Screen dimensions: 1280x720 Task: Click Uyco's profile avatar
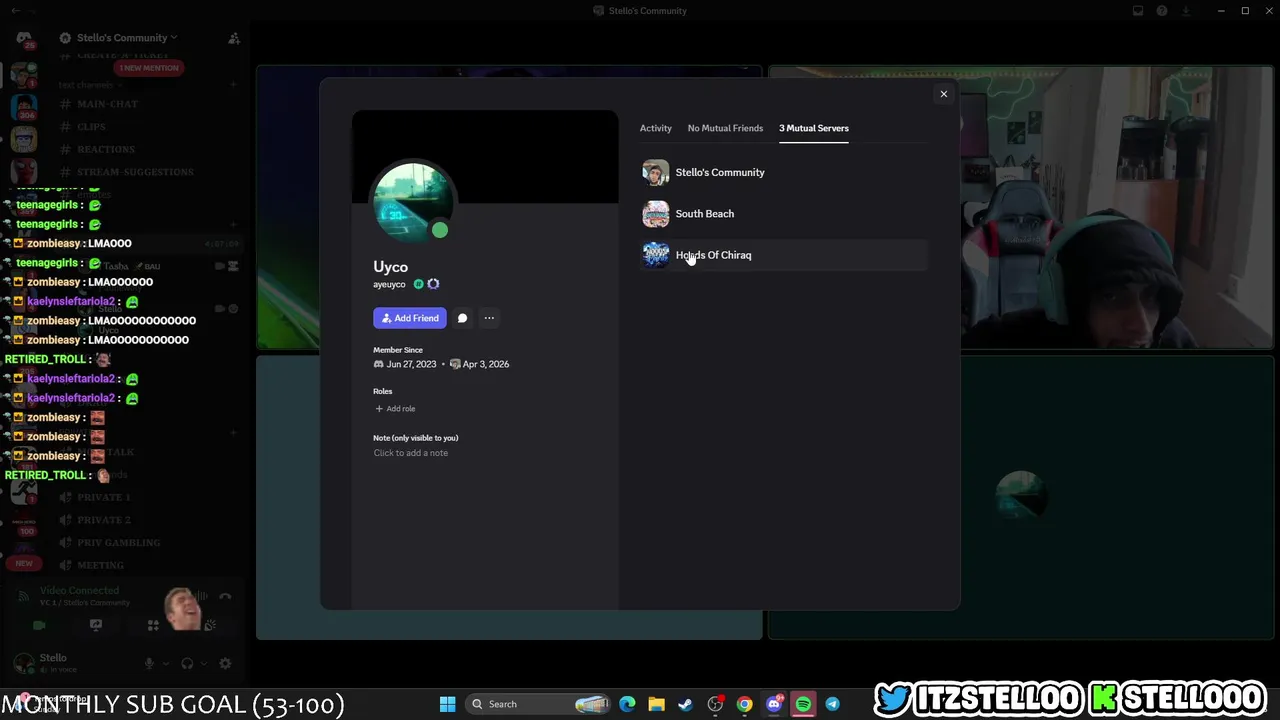[x=412, y=202]
